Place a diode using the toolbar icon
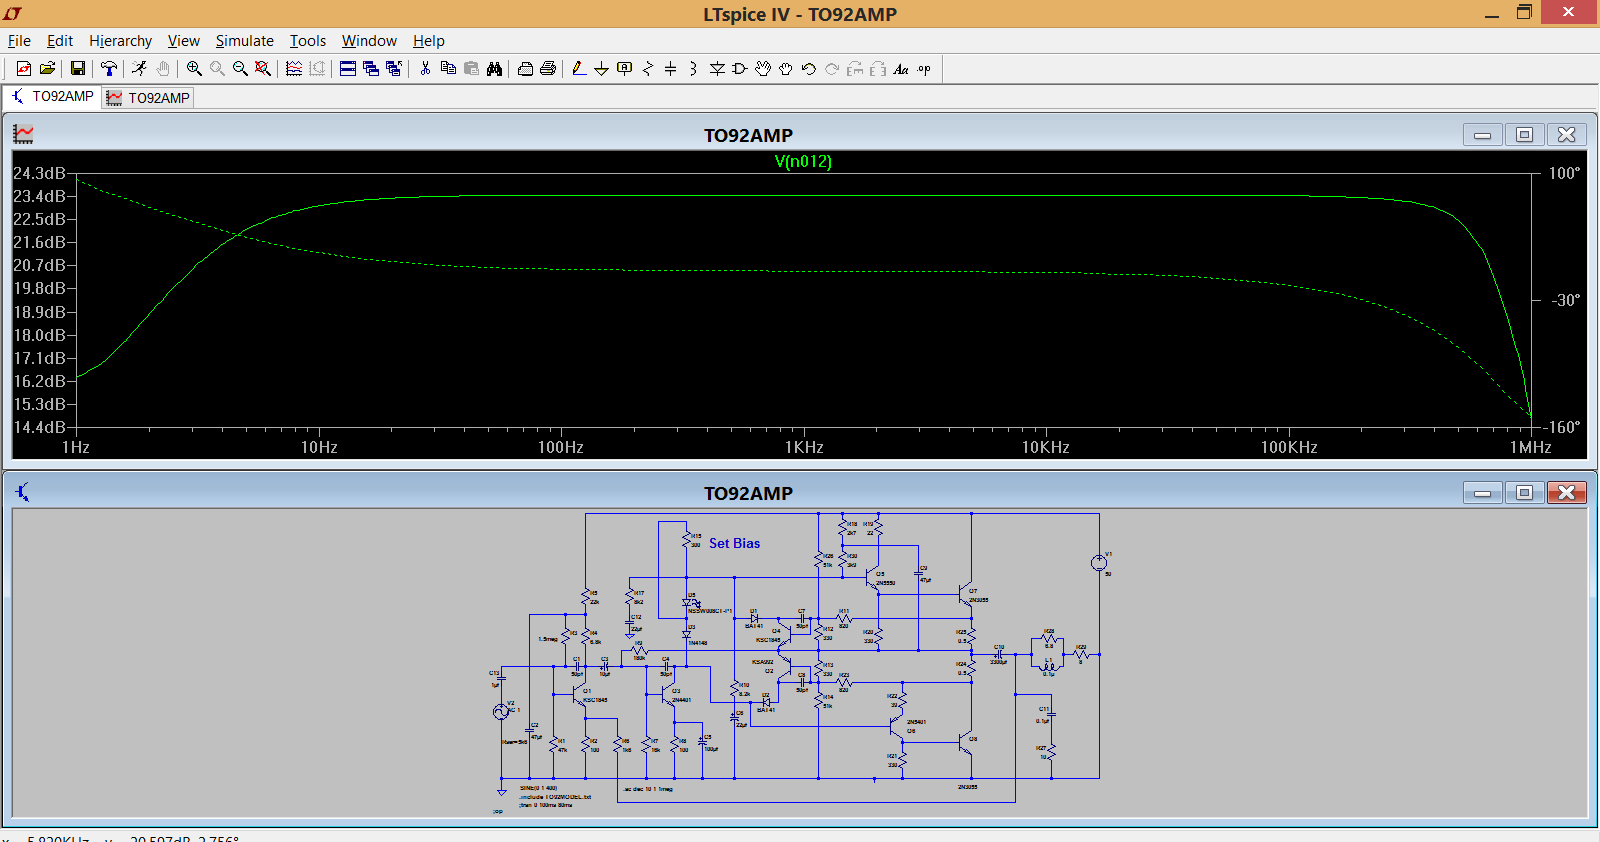 (x=717, y=69)
